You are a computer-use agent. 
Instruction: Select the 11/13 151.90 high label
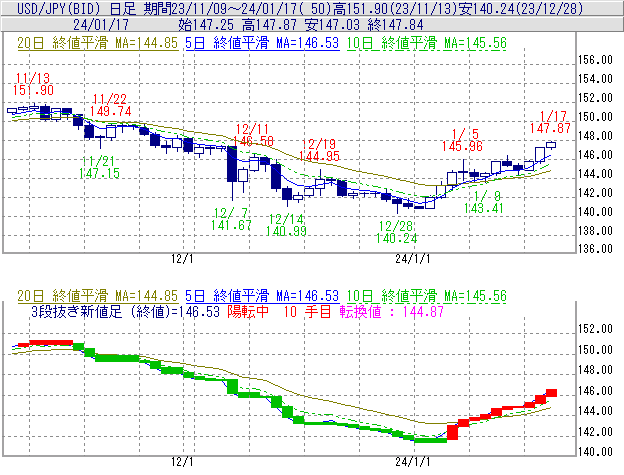click(33, 84)
